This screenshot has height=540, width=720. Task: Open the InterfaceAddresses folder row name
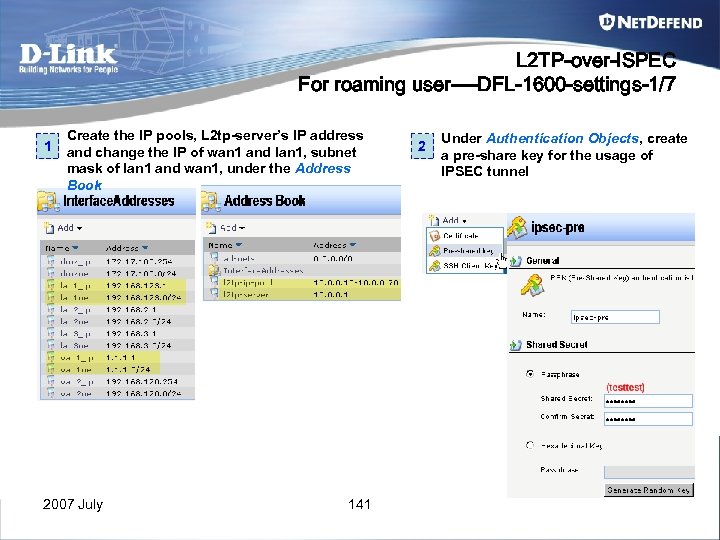pos(263,270)
